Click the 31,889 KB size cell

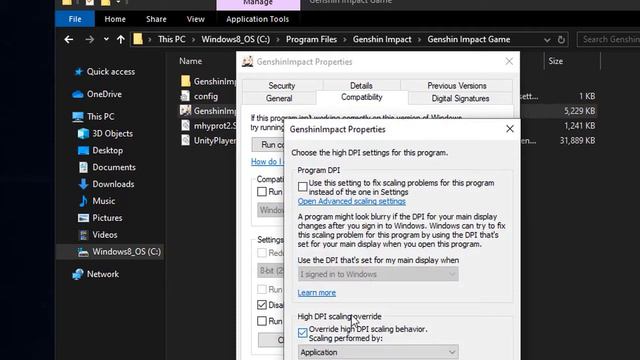click(x=577, y=141)
